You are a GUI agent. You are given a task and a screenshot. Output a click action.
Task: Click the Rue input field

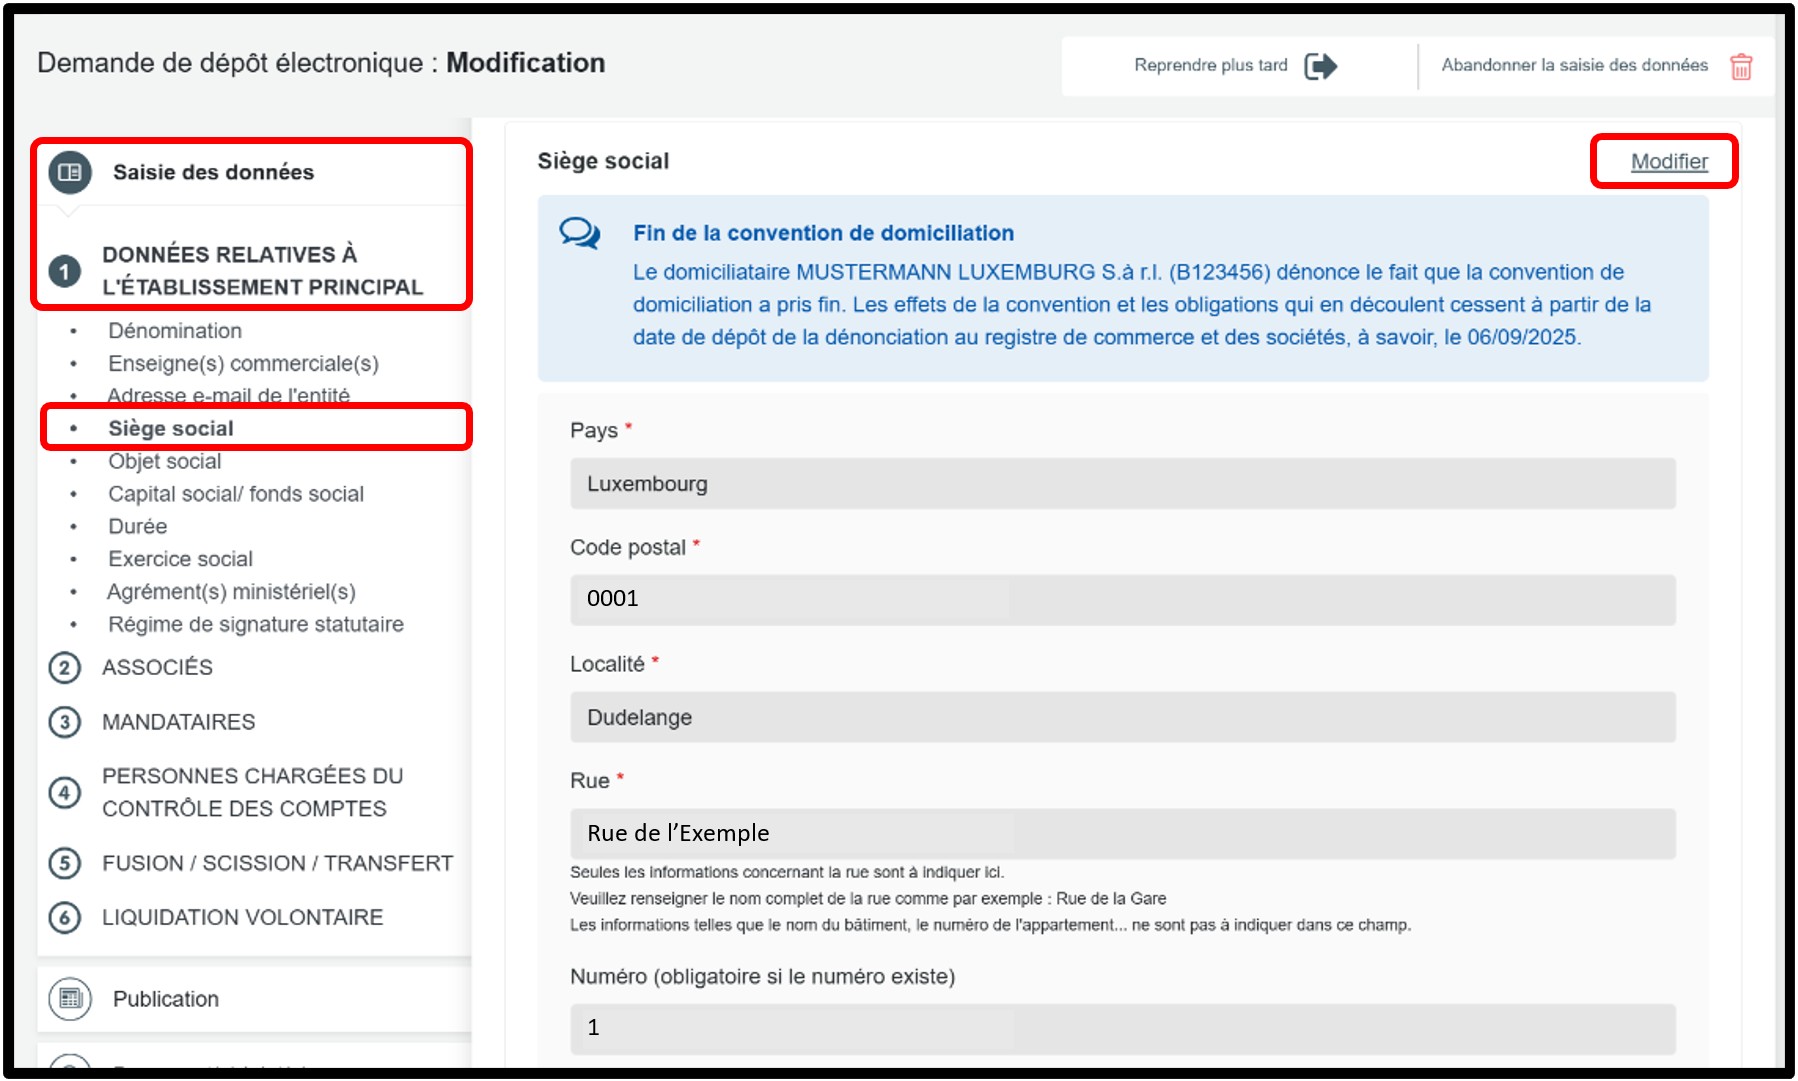point(1122,833)
